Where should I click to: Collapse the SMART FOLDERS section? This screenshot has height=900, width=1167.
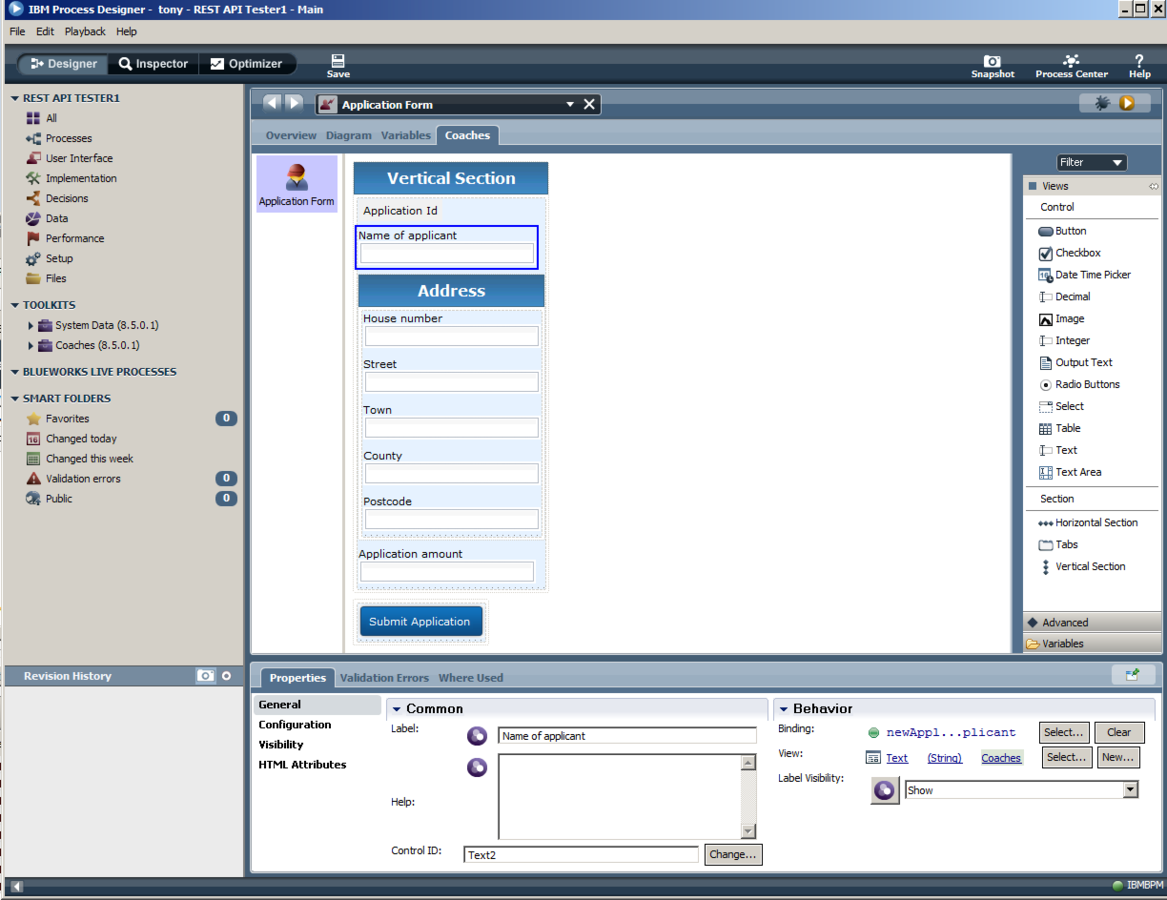coord(15,399)
